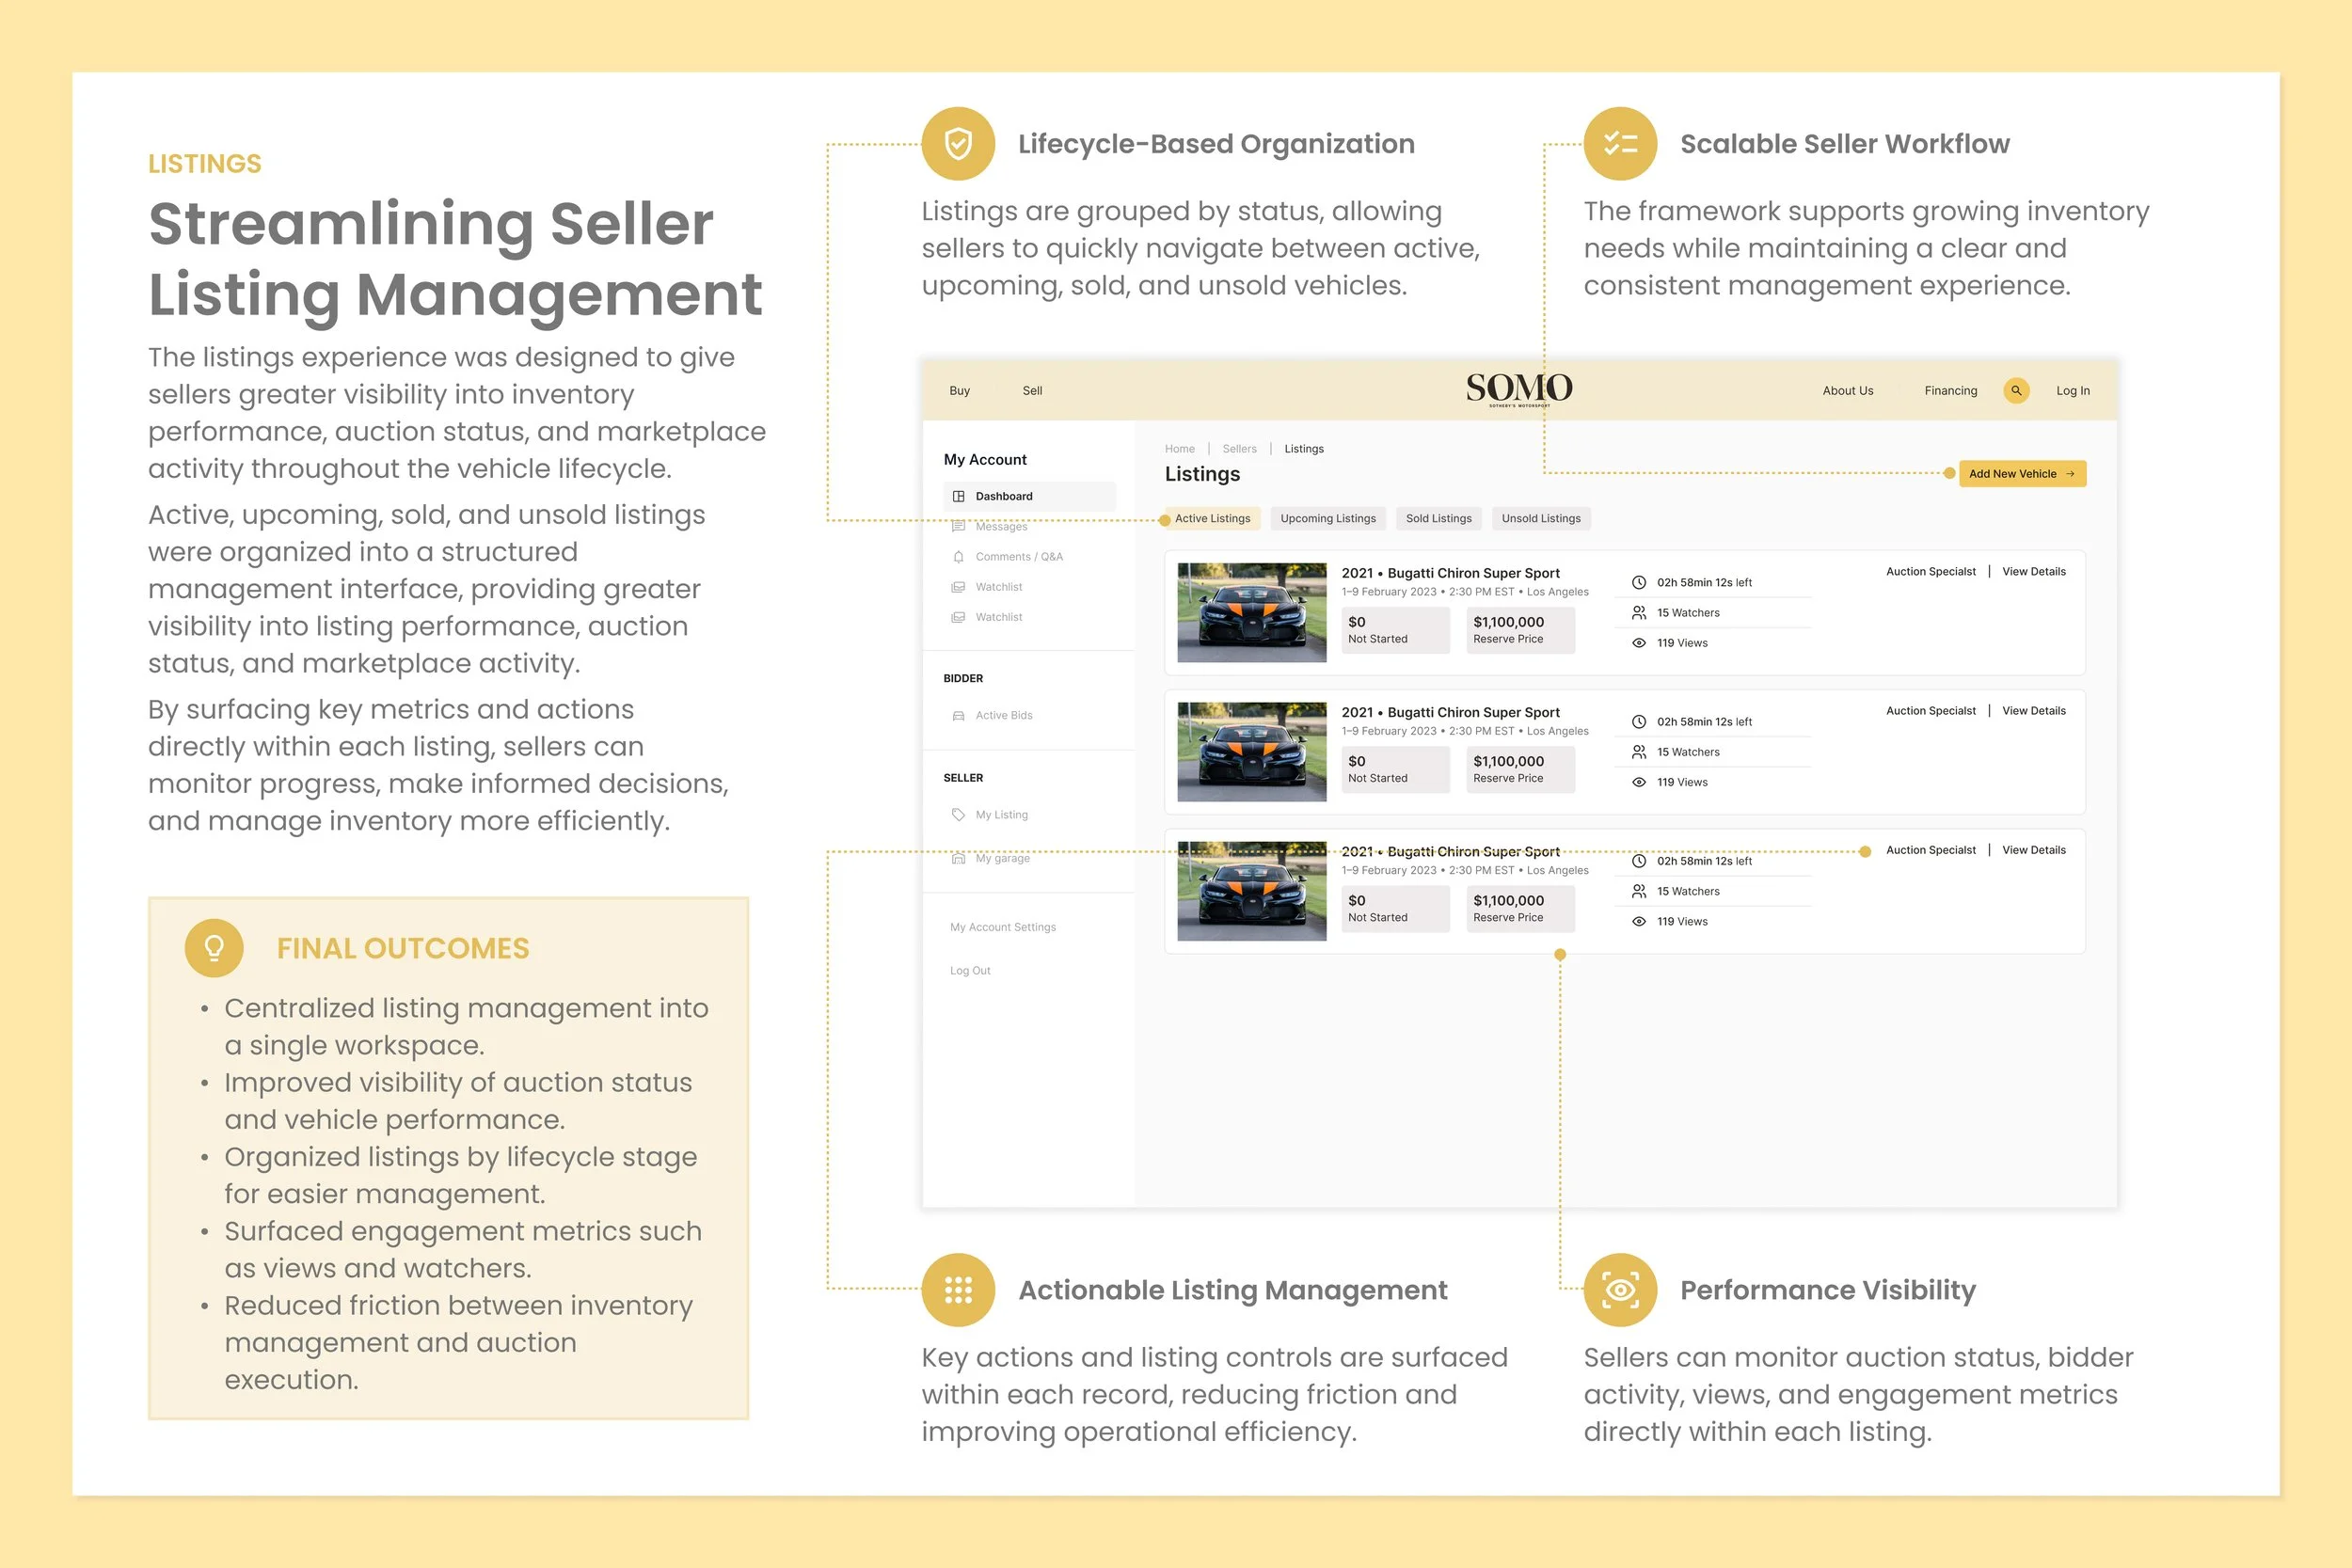
Task: Select Comments / Q&A in sidebar
Action: coord(1018,557)
